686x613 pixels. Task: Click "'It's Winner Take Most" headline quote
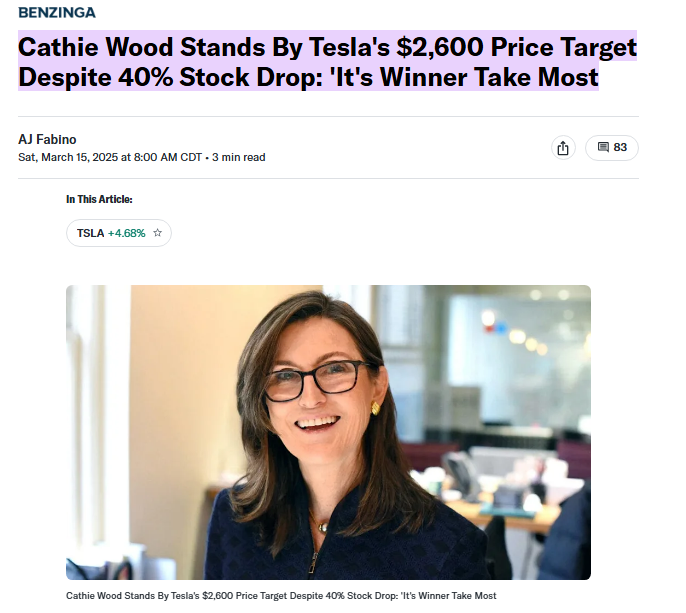pos(464,77)
